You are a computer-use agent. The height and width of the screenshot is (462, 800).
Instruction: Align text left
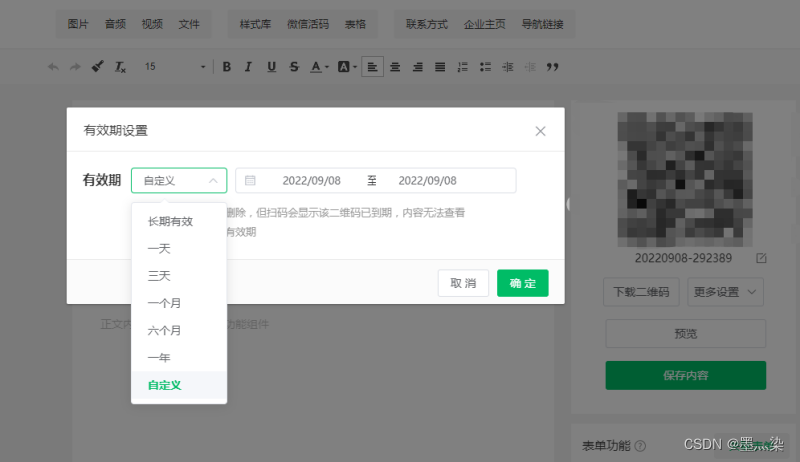pyautogui.click(x=372, y=67)
